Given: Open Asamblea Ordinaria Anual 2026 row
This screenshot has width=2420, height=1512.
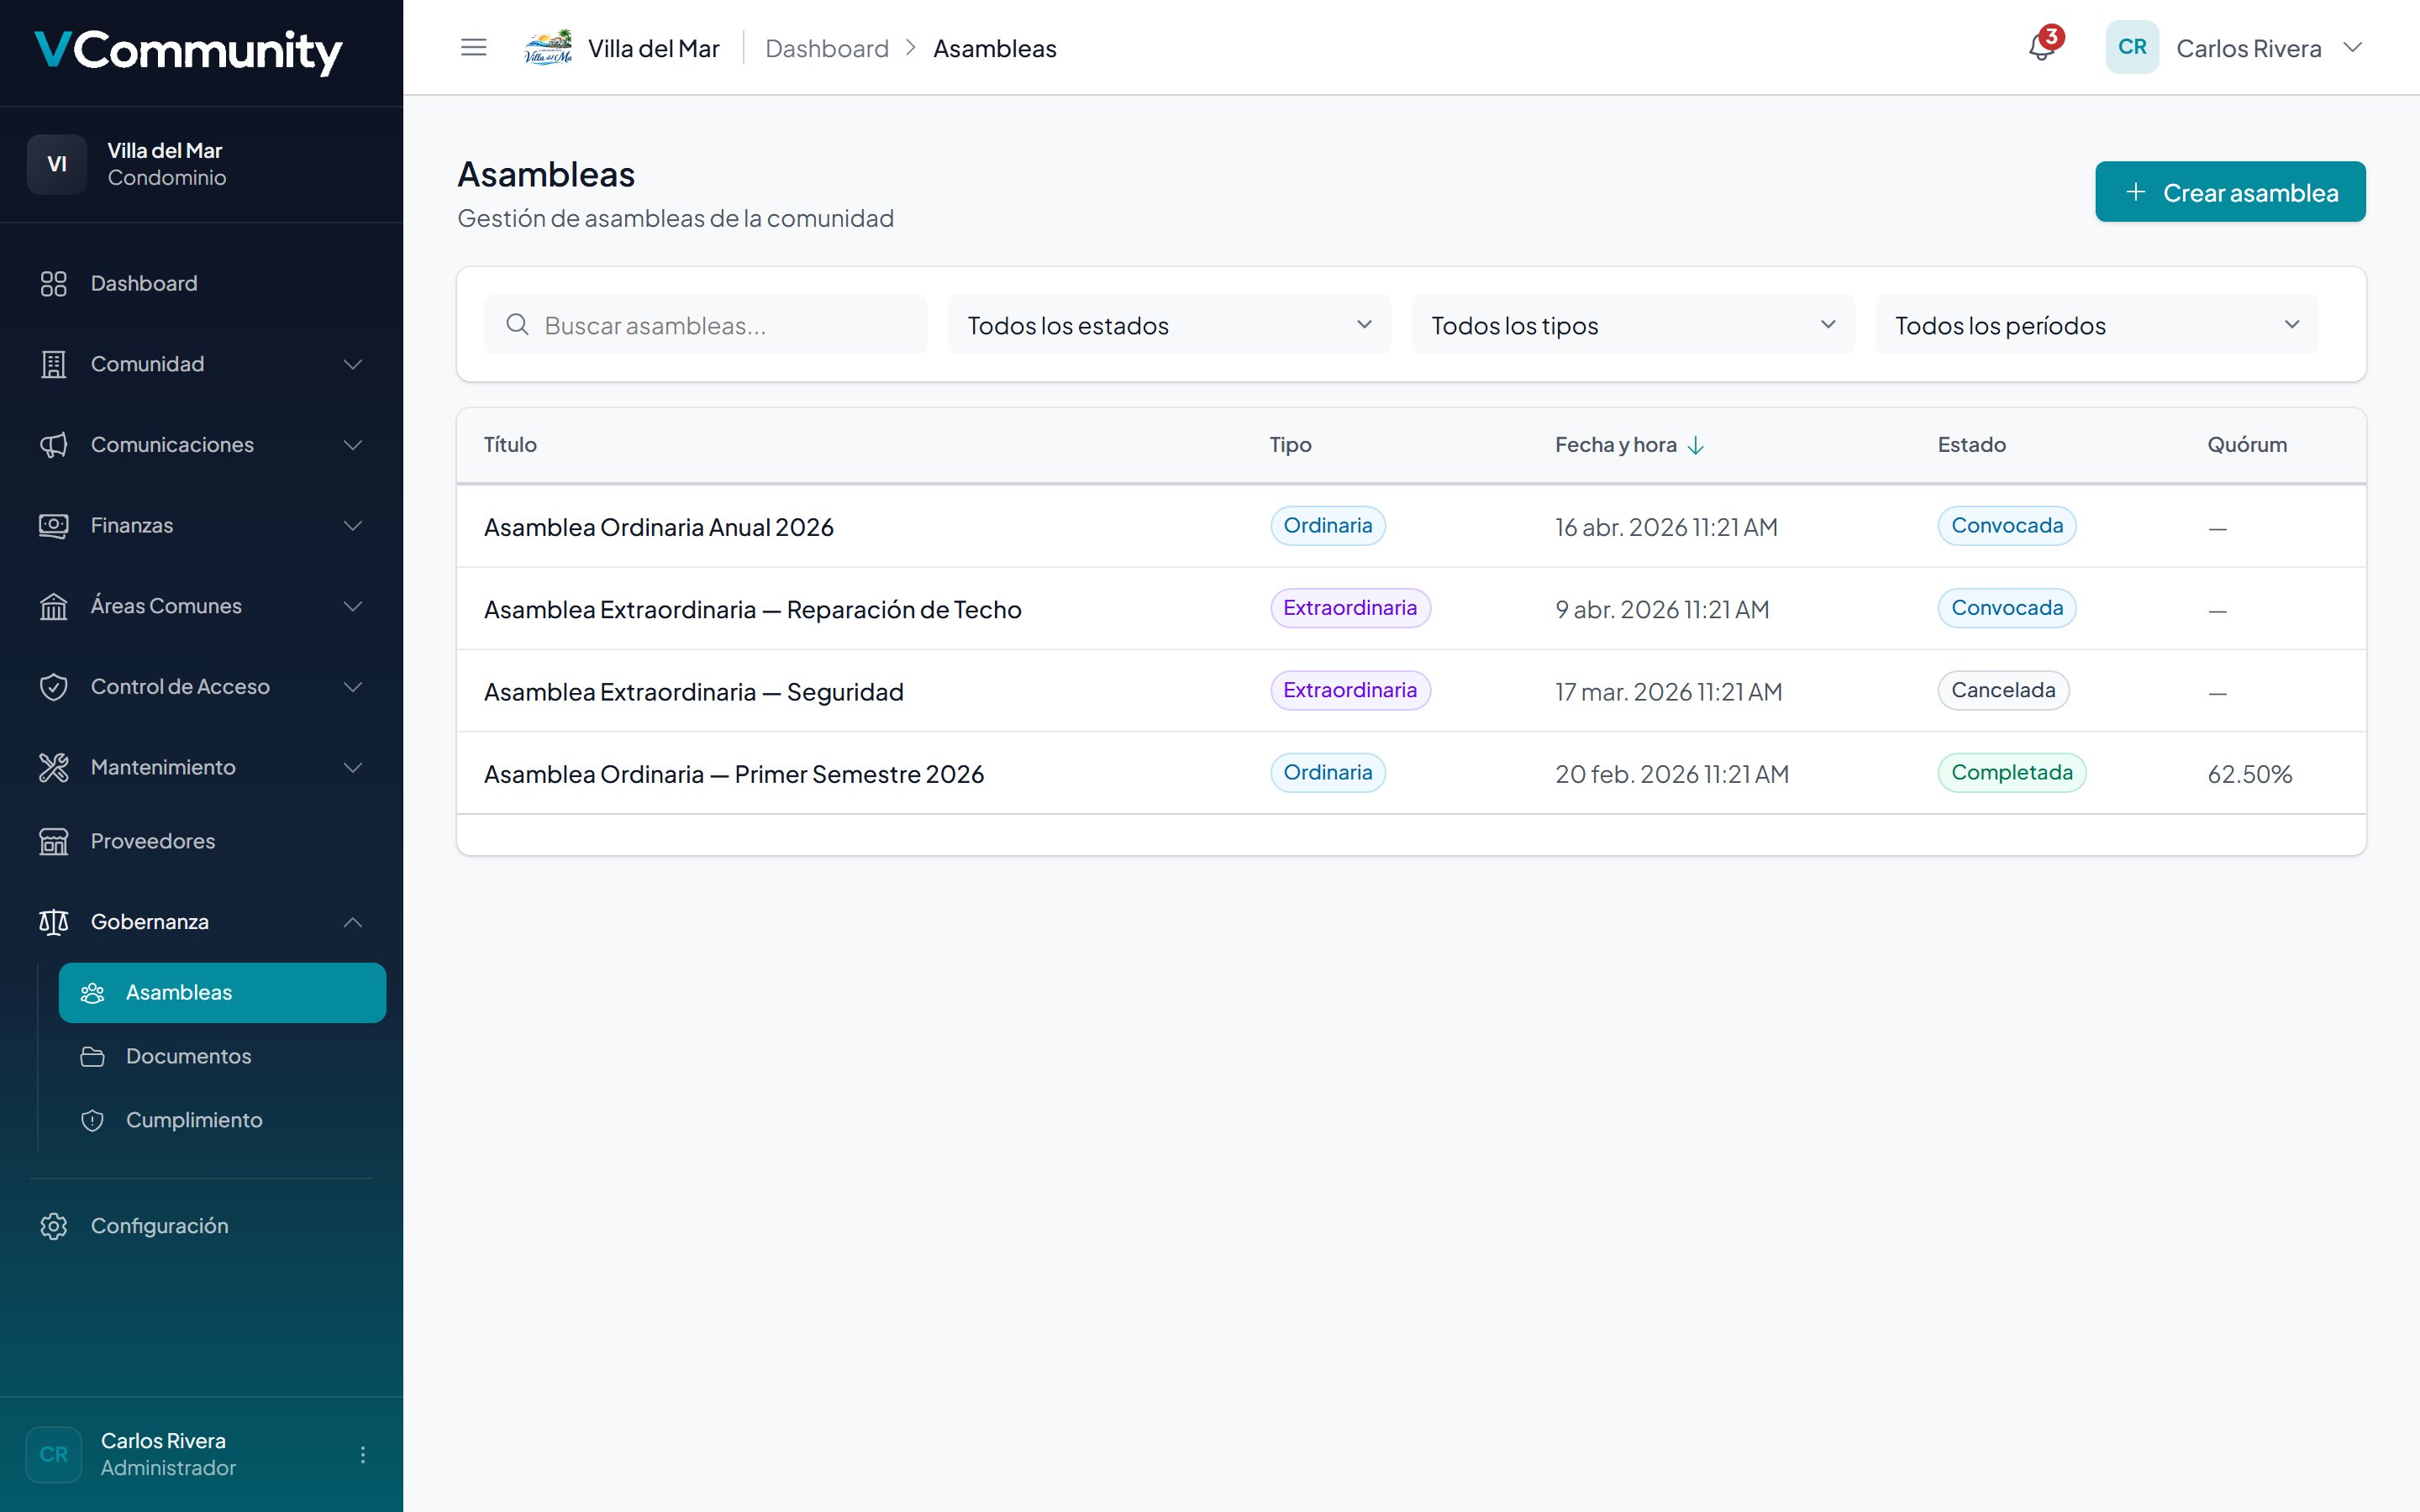Looking at the screenshot, I should click(1411, 527).
